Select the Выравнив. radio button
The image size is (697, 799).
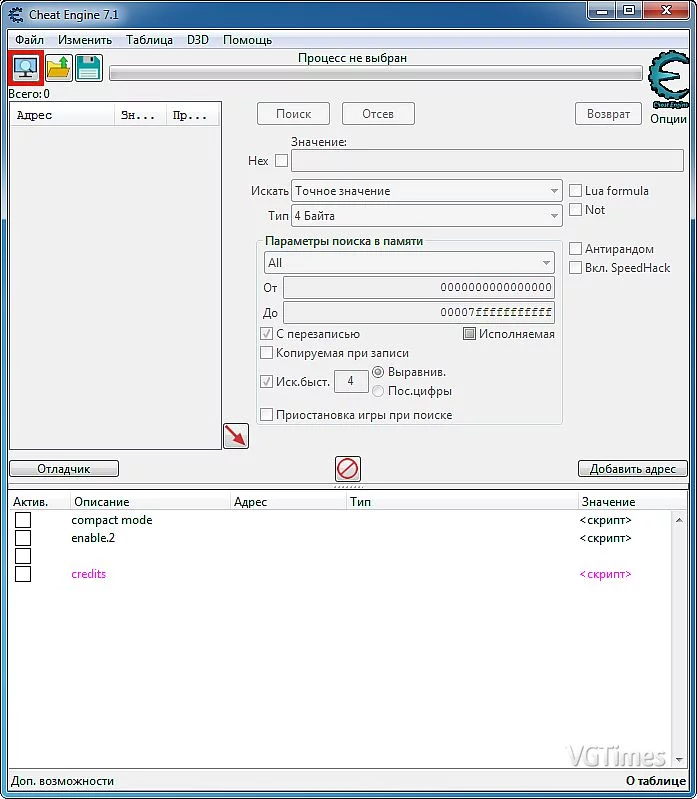tap(378, 372)
